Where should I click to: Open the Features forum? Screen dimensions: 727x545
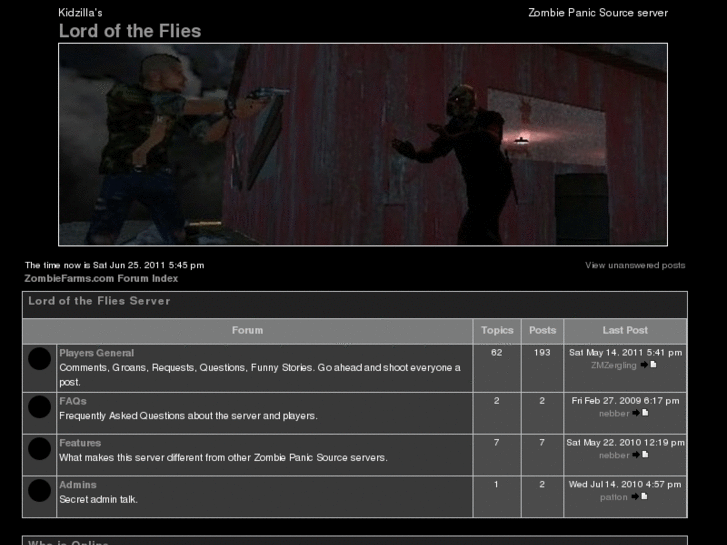click(x=80, y=443)
